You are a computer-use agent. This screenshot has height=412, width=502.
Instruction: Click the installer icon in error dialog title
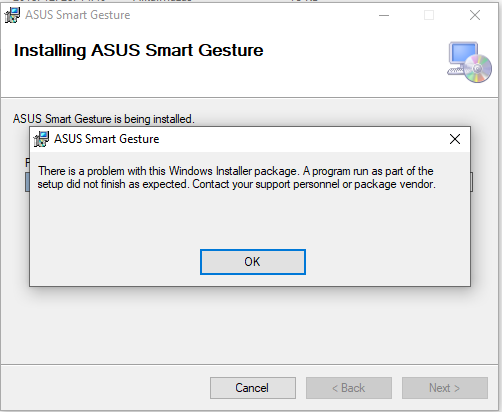pos(41,139)
